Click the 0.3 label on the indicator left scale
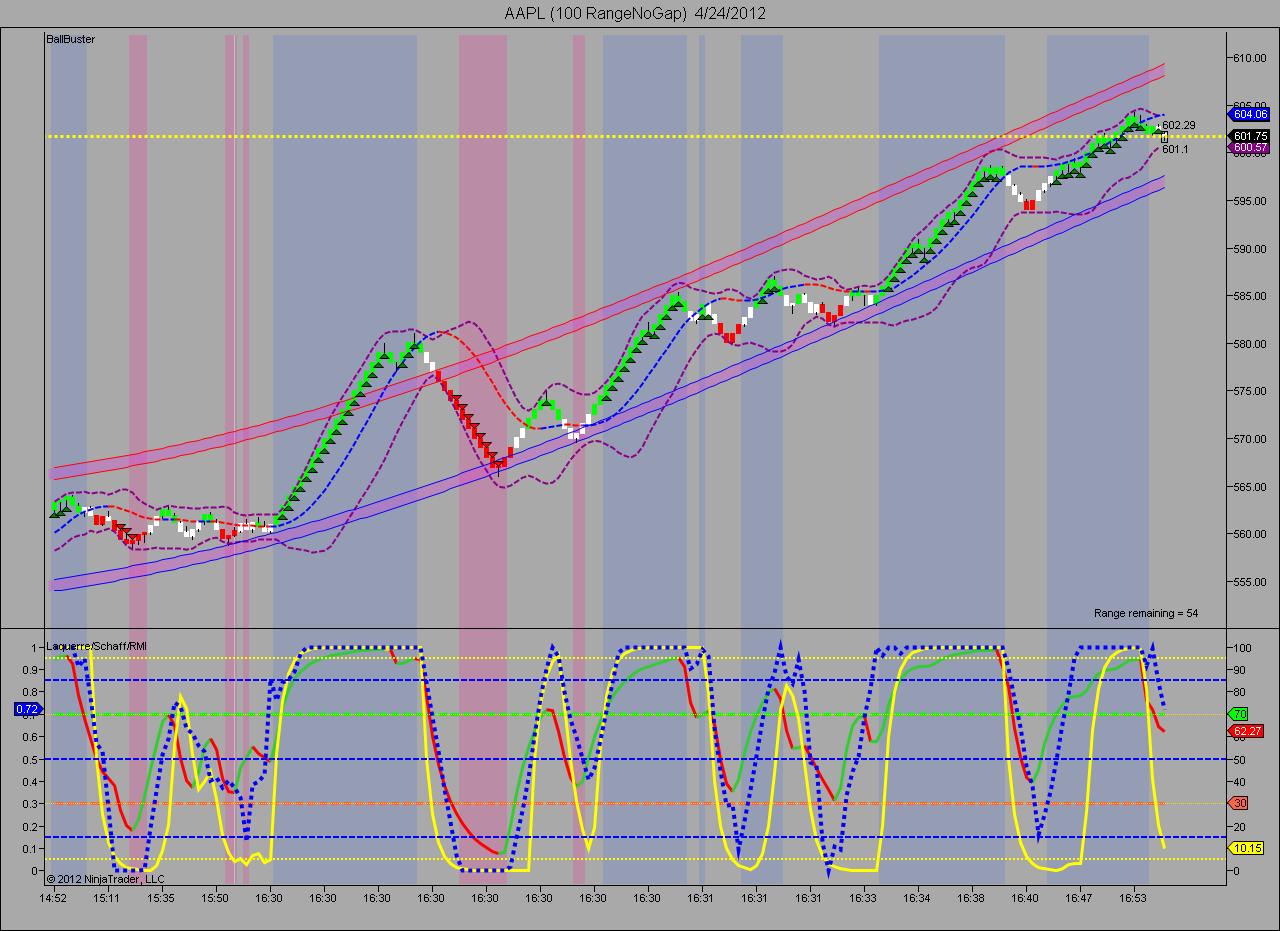1280x931 pixels. click(32, 803)
